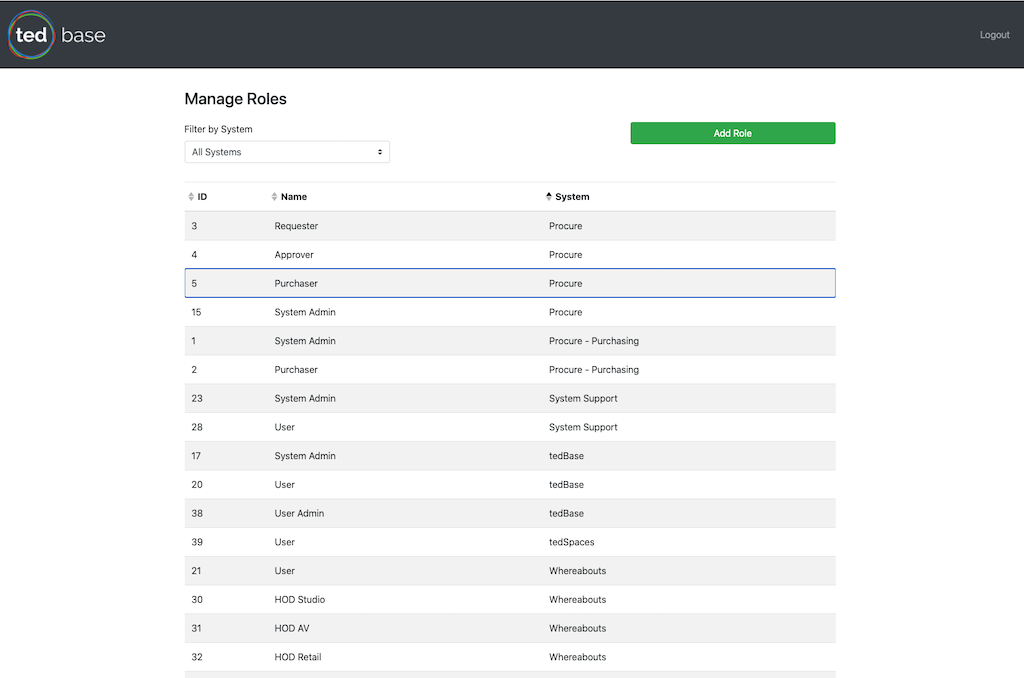Viewport: 1024px width, 678px height.
Task: Select the HOD Studio role row
Action: (510, 600)
